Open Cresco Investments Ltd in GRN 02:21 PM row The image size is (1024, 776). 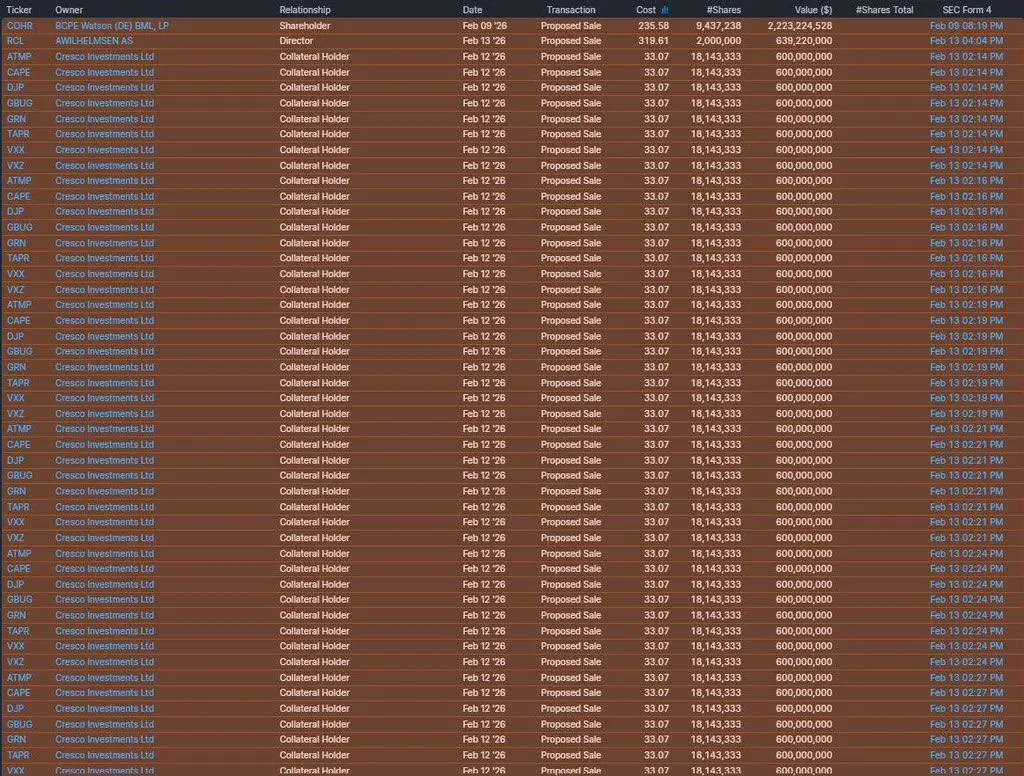pos(104,491)
